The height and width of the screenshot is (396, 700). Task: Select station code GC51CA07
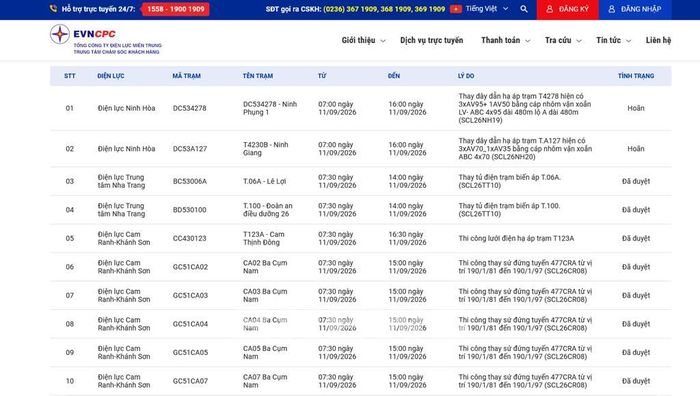(x=190, y=381)
